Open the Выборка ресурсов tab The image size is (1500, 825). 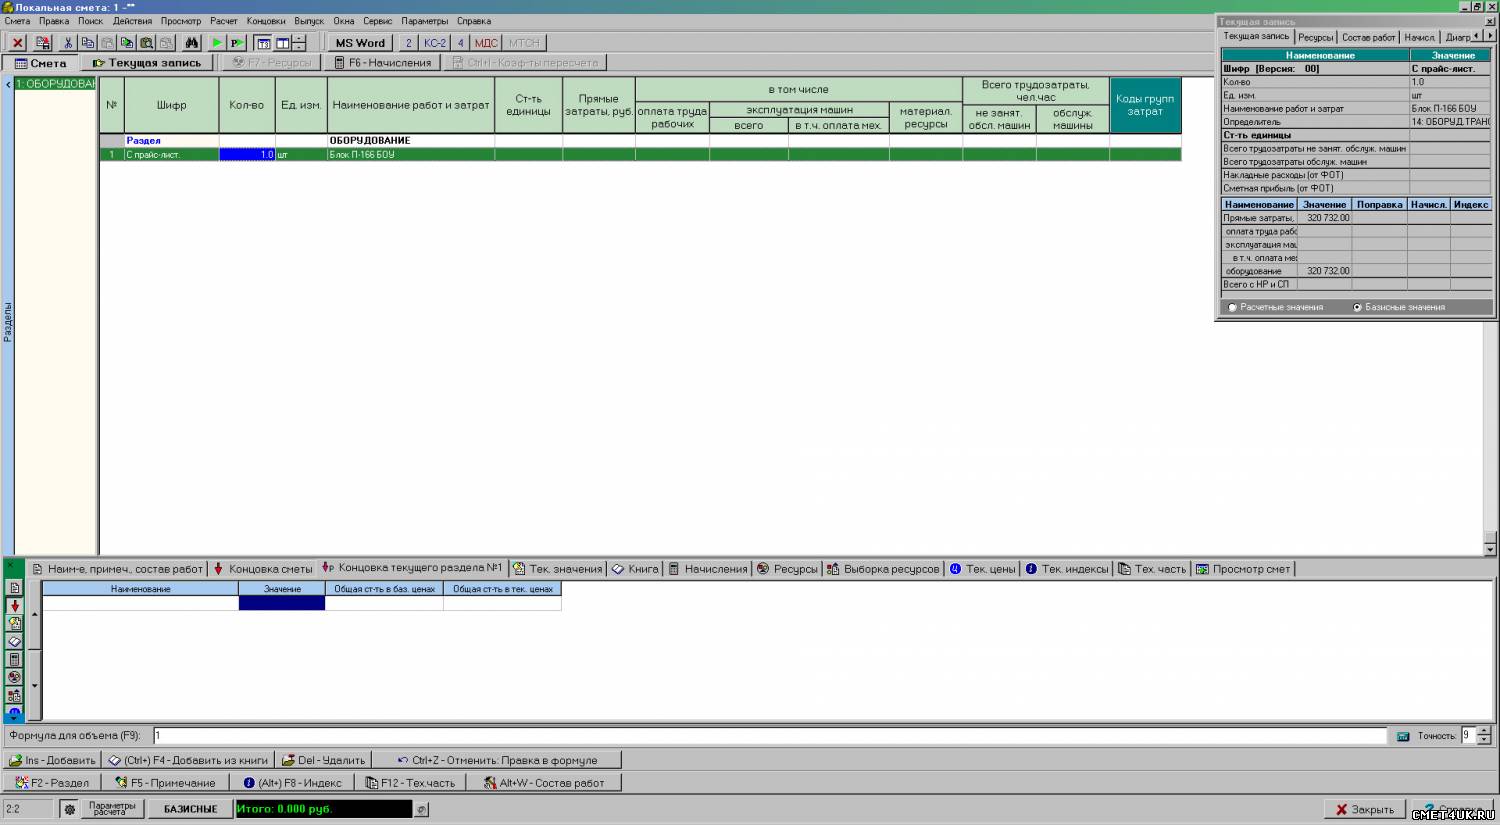[883, 569]
